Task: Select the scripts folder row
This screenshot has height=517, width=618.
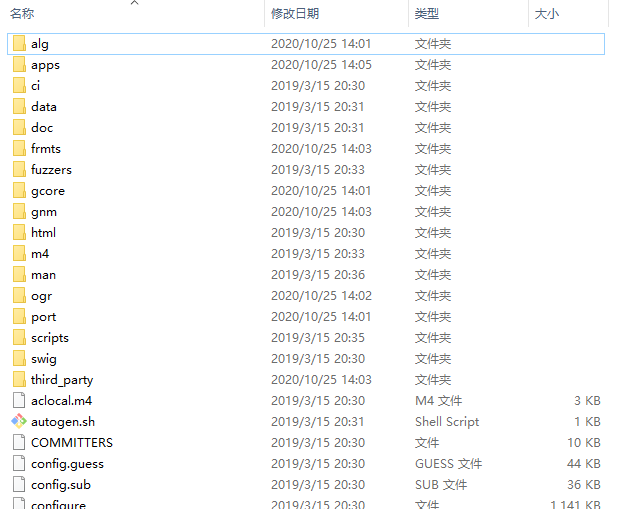Action: (x=306, y=338)
